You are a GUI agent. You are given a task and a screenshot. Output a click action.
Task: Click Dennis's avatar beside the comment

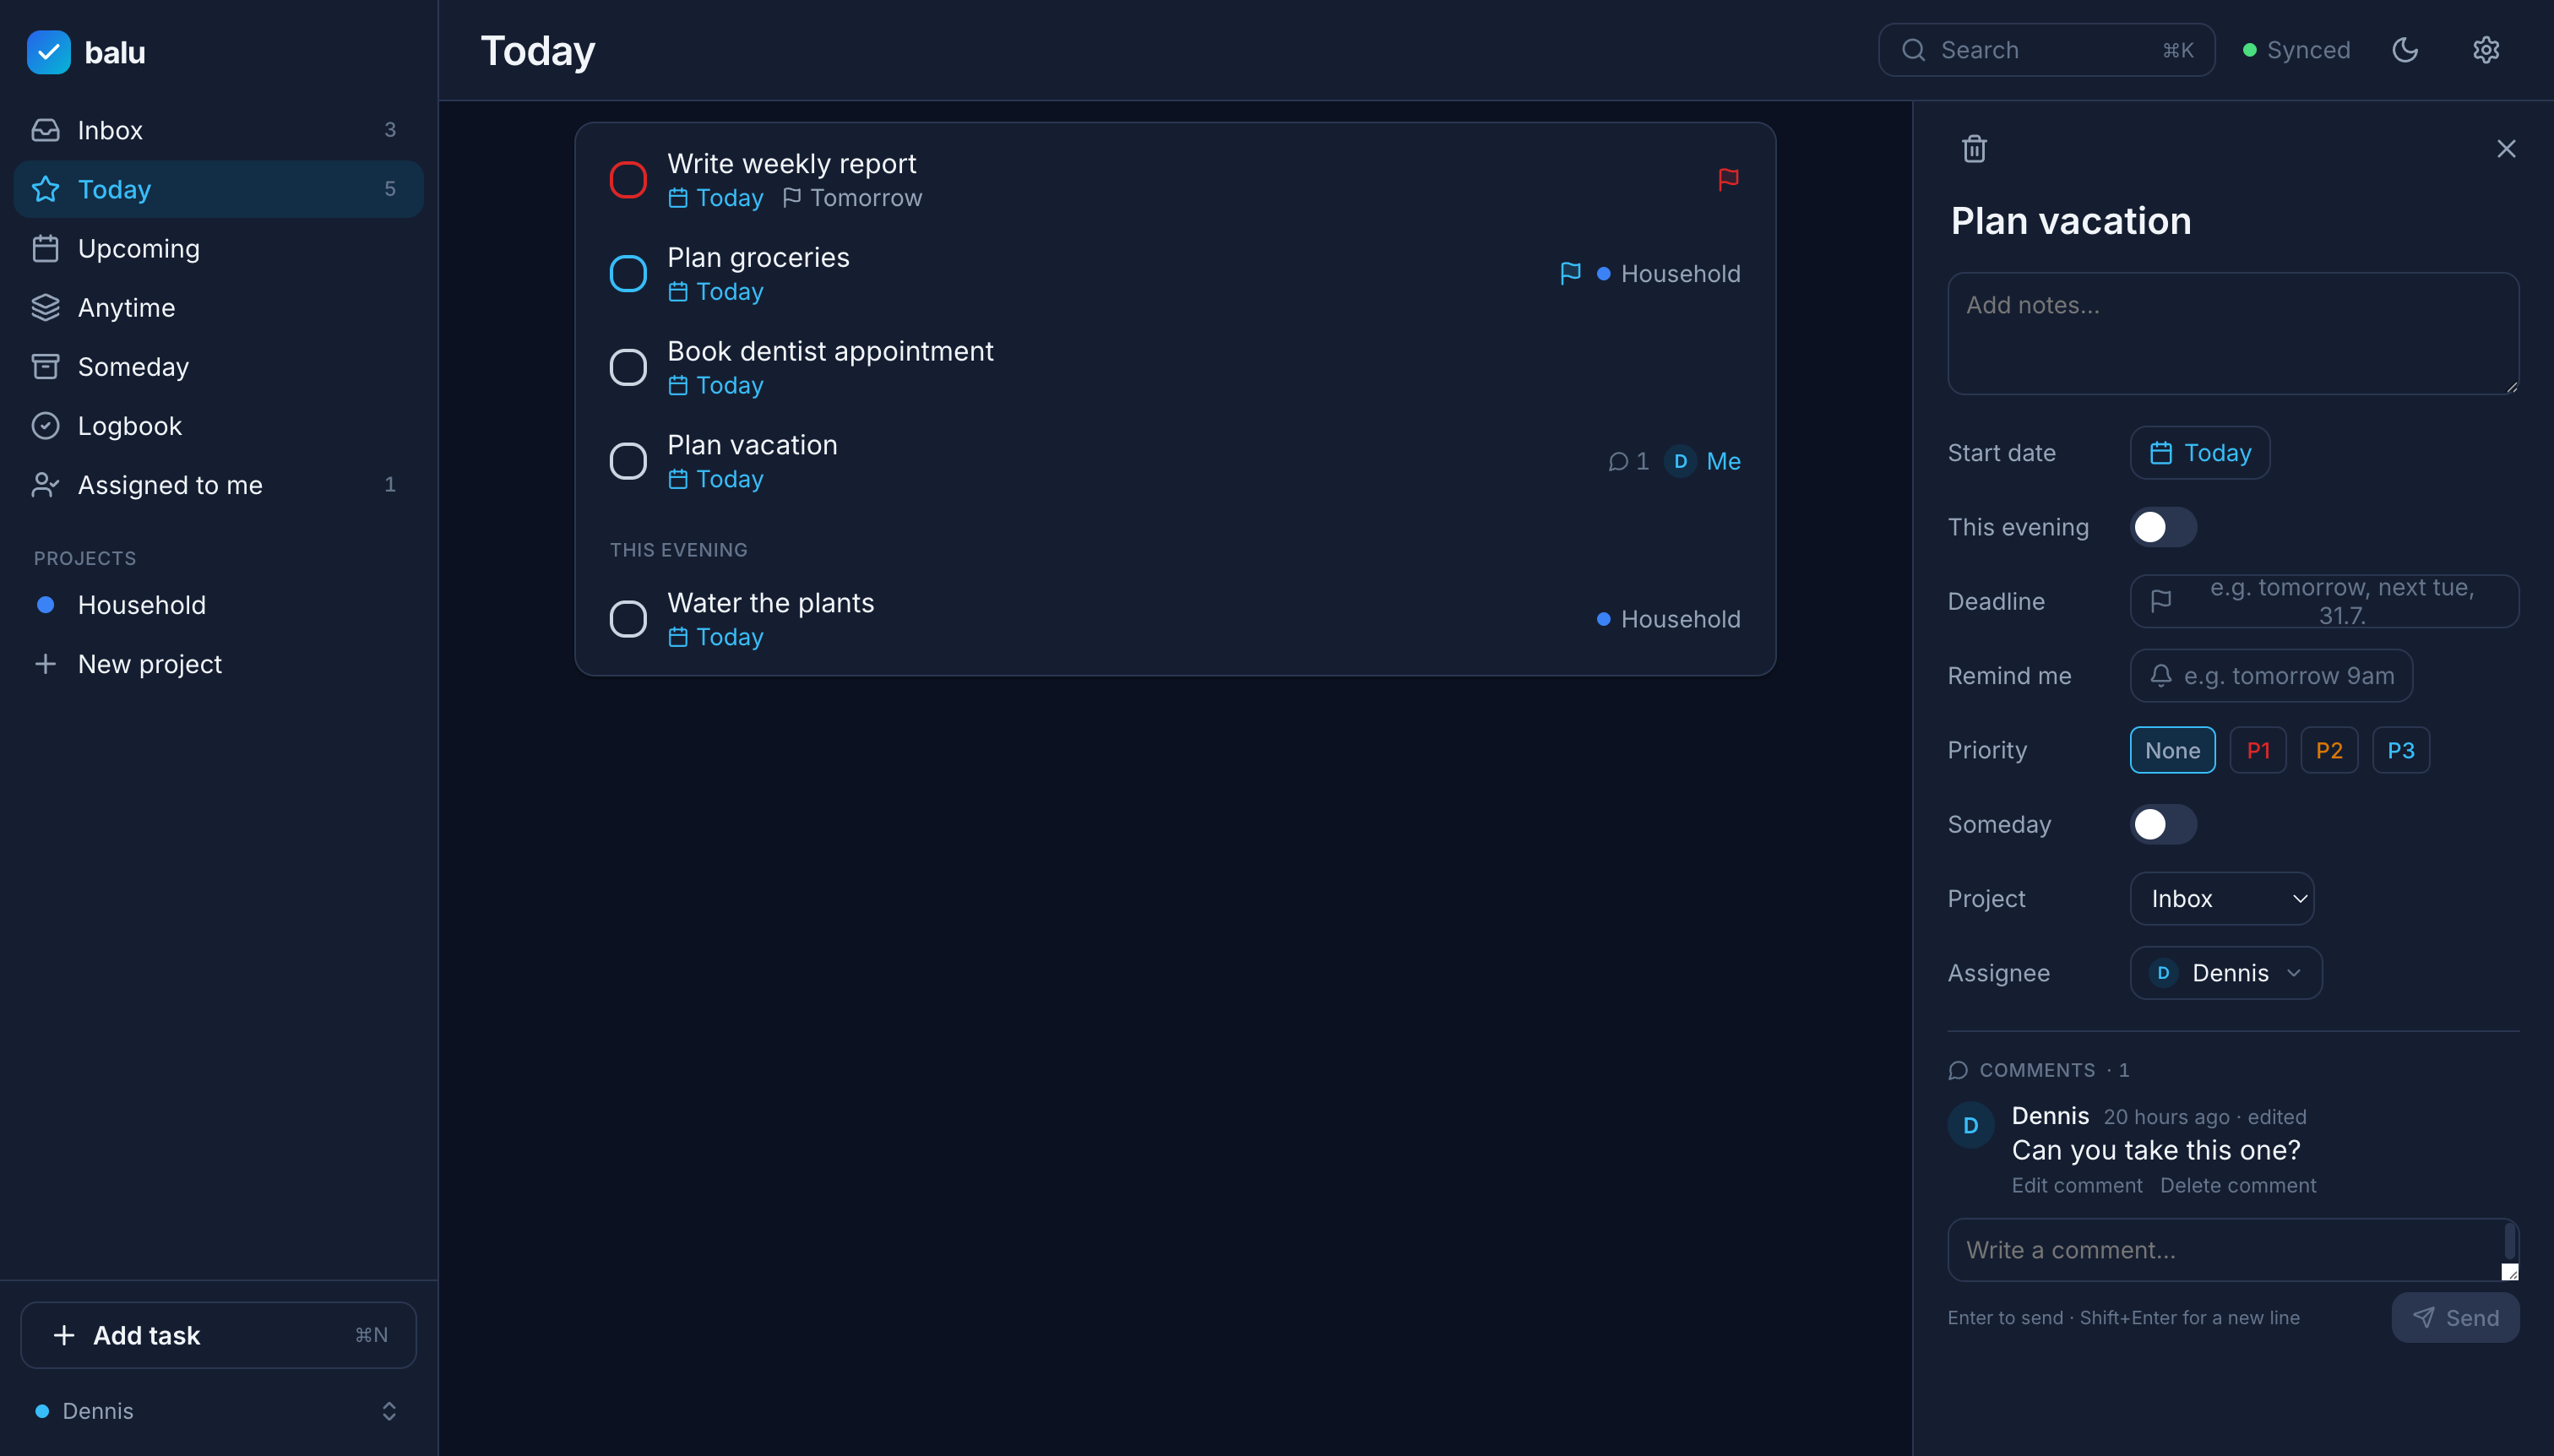(1971, 1126)
